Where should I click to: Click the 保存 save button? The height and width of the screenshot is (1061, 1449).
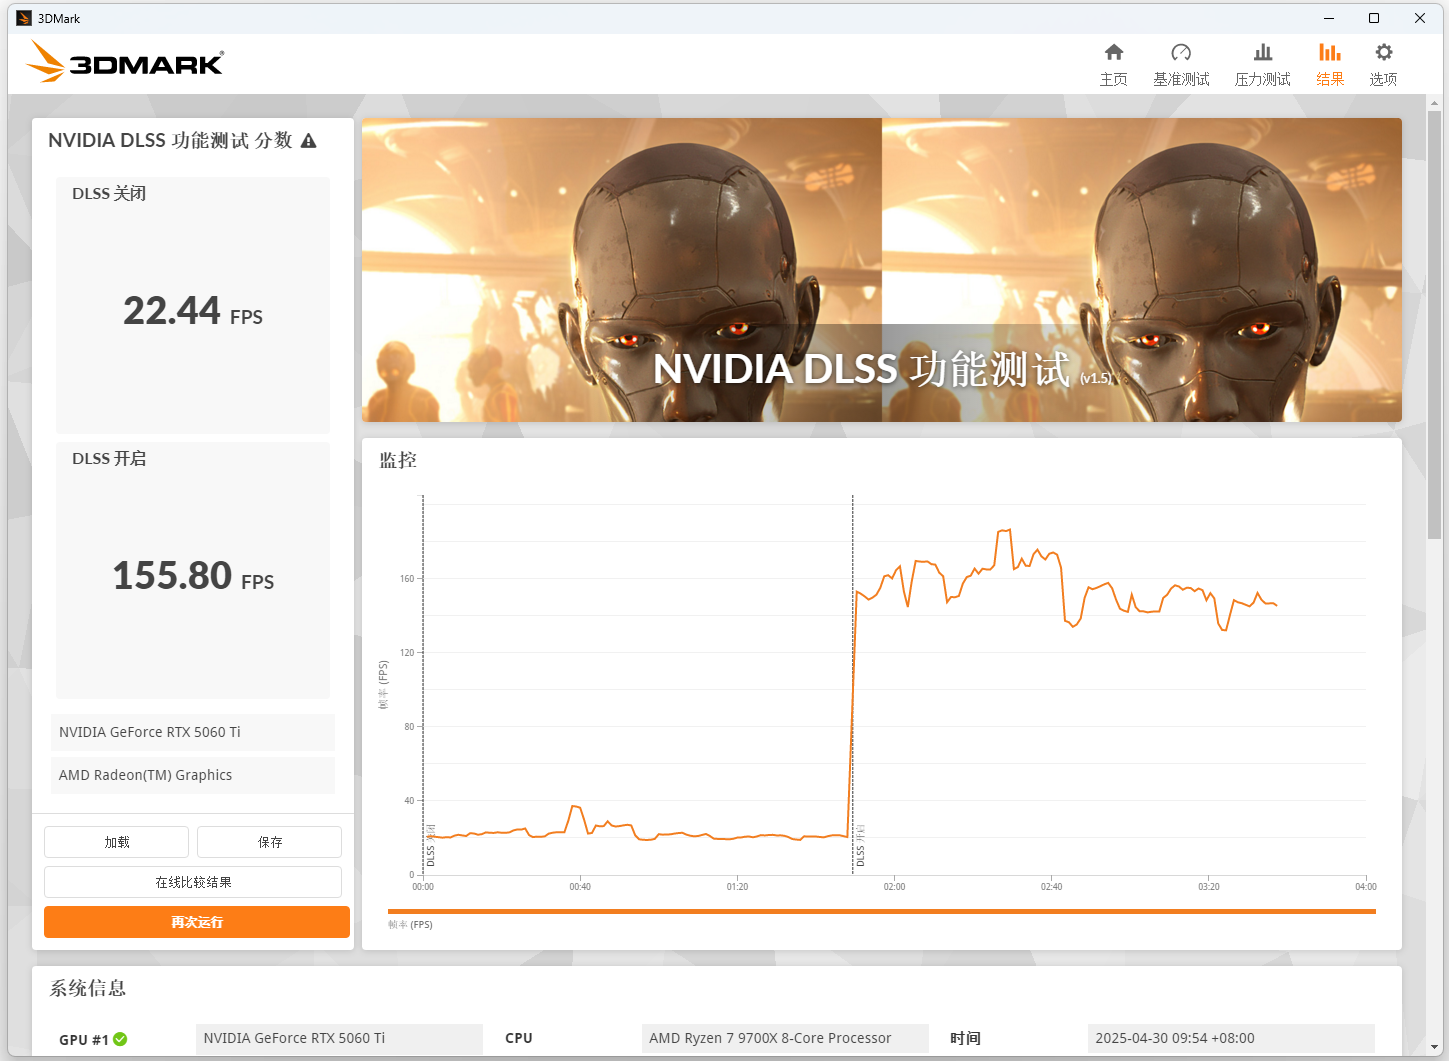tap(269, 842)
